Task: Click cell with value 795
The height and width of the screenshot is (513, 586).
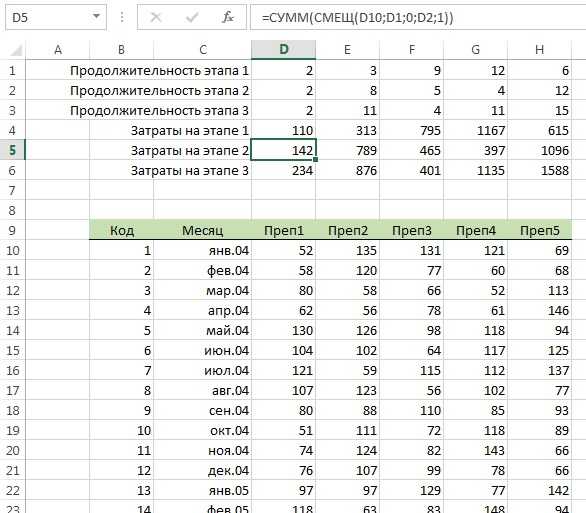Action: (411, 130)
